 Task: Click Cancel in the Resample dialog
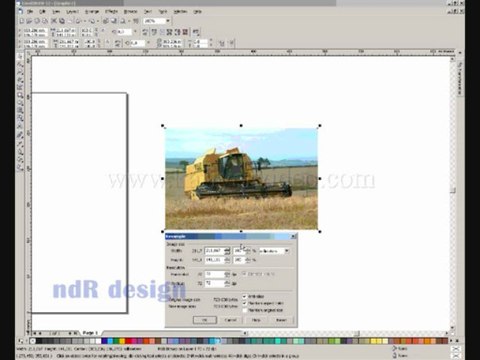tap(230, 320)
